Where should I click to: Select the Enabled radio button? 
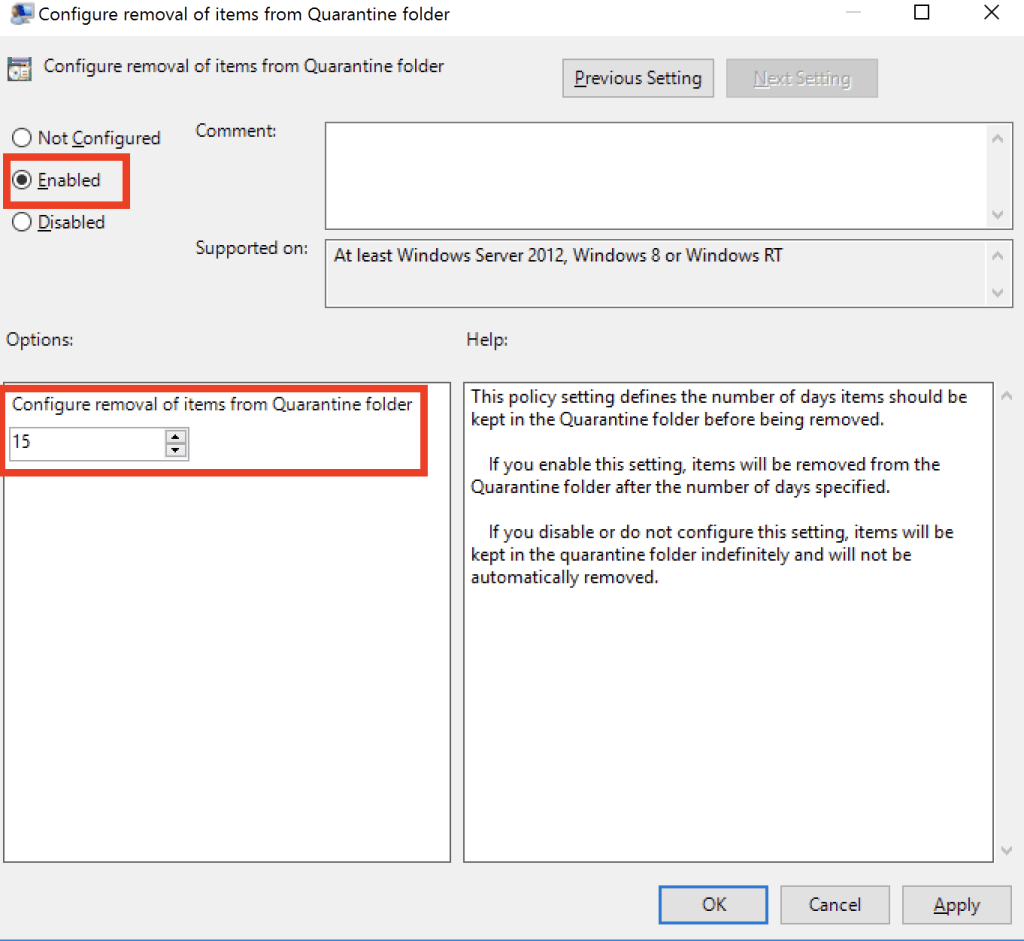22,181
